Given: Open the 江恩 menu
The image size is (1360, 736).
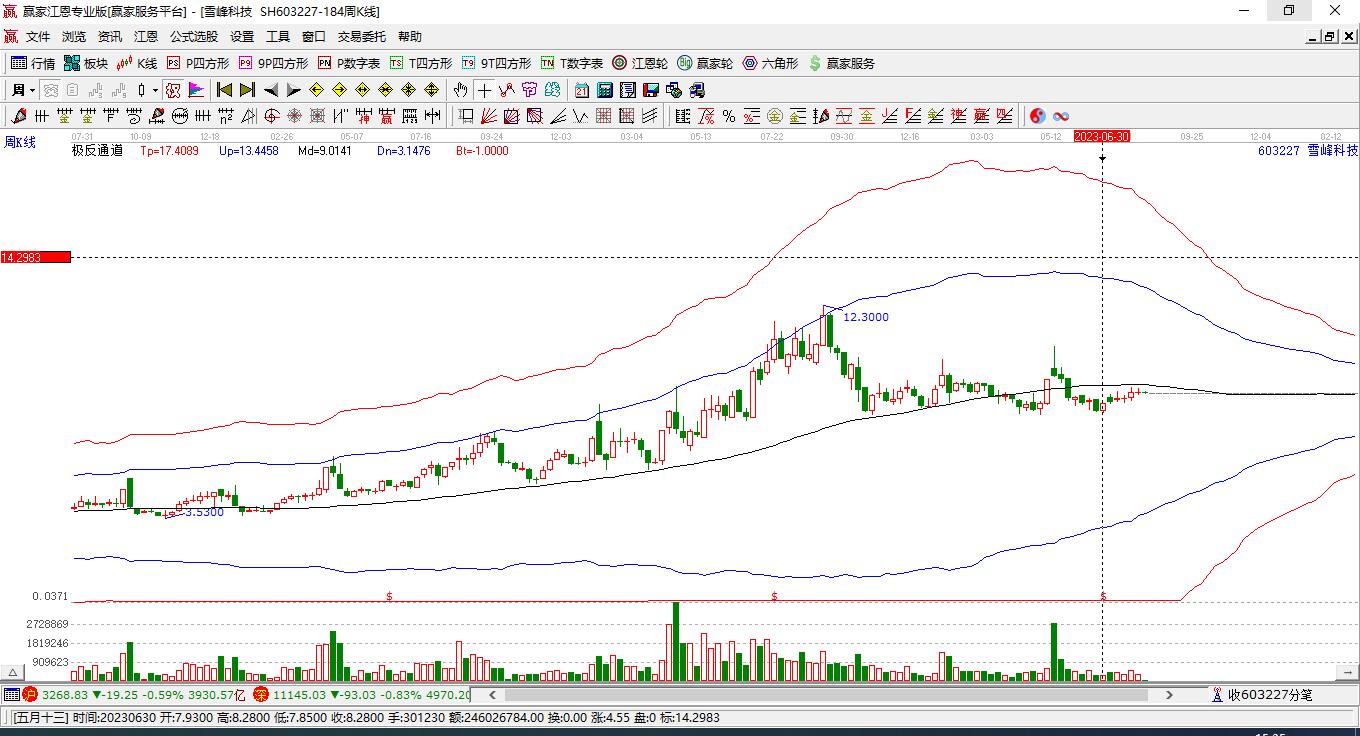Looking at the screenshot, I should tap(146, 37).
